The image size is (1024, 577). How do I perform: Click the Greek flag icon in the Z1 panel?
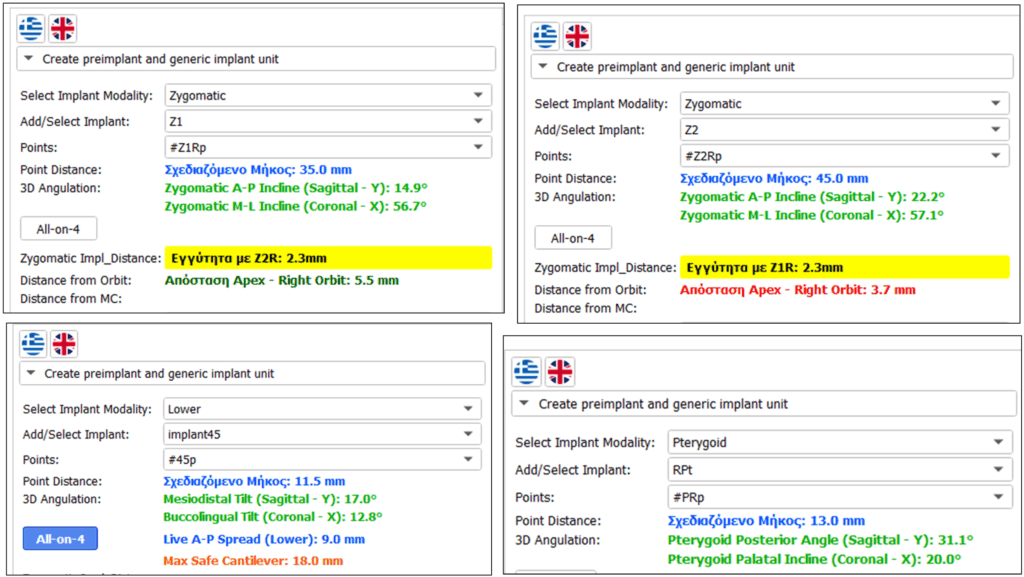point(31,29)
